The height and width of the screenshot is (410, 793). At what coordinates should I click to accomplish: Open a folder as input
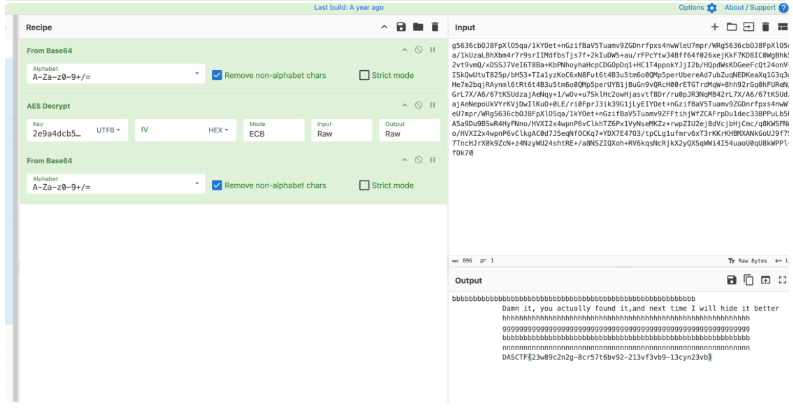(731, 27)
